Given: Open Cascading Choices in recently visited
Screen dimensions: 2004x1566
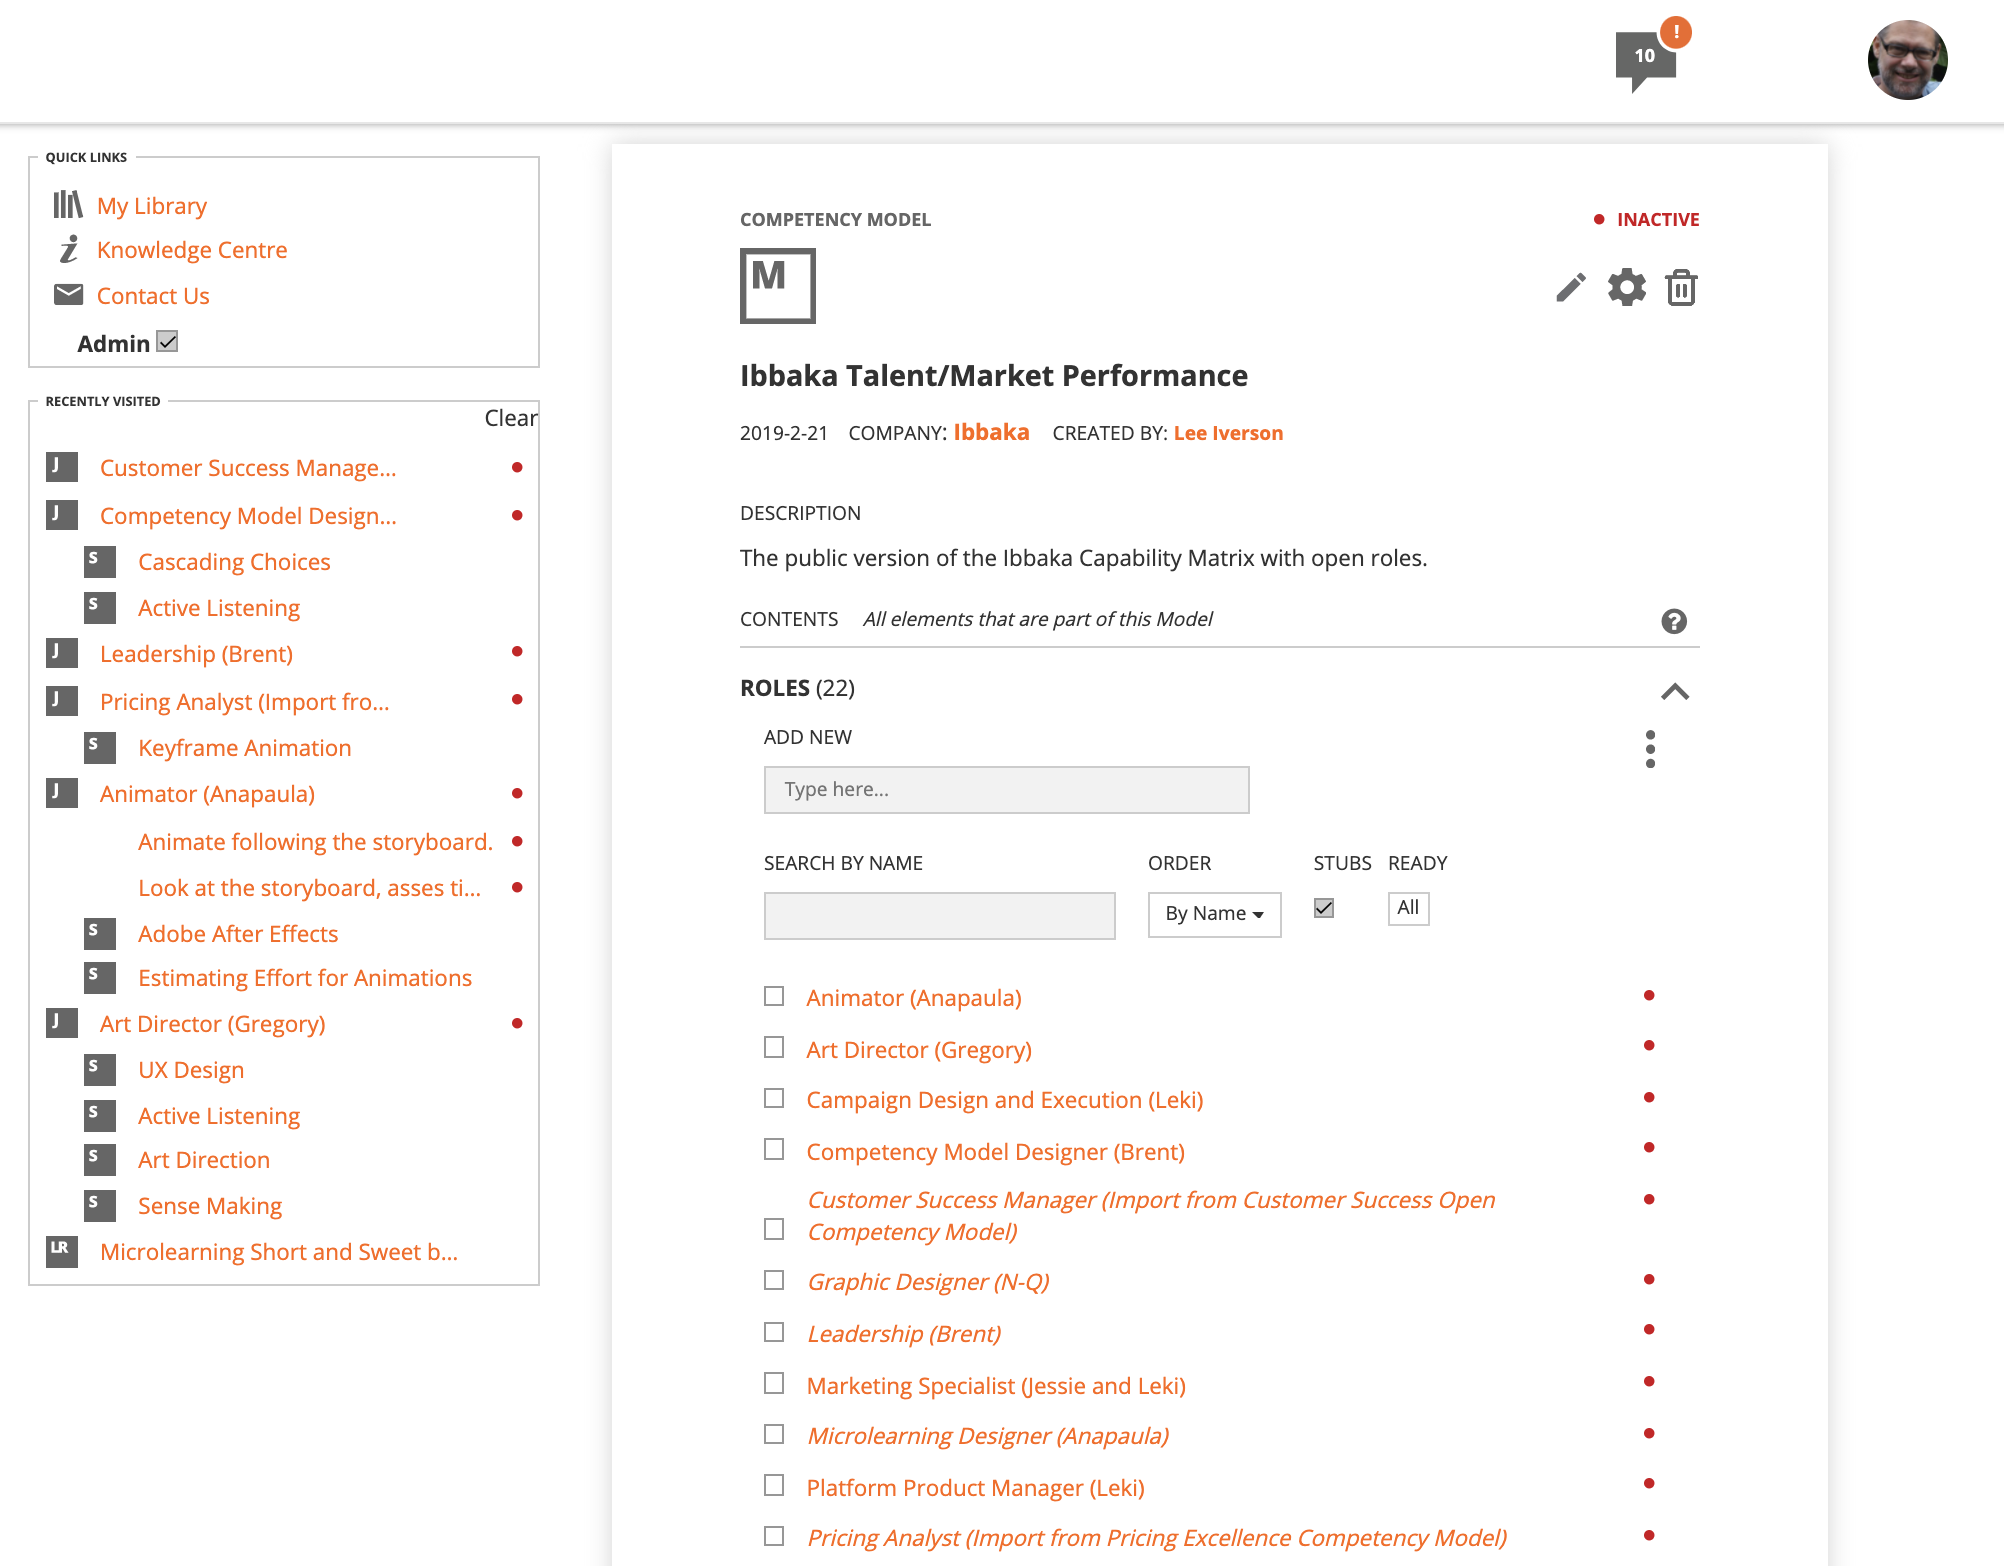Looking at the screenshot, I should (x=234, y=562).
